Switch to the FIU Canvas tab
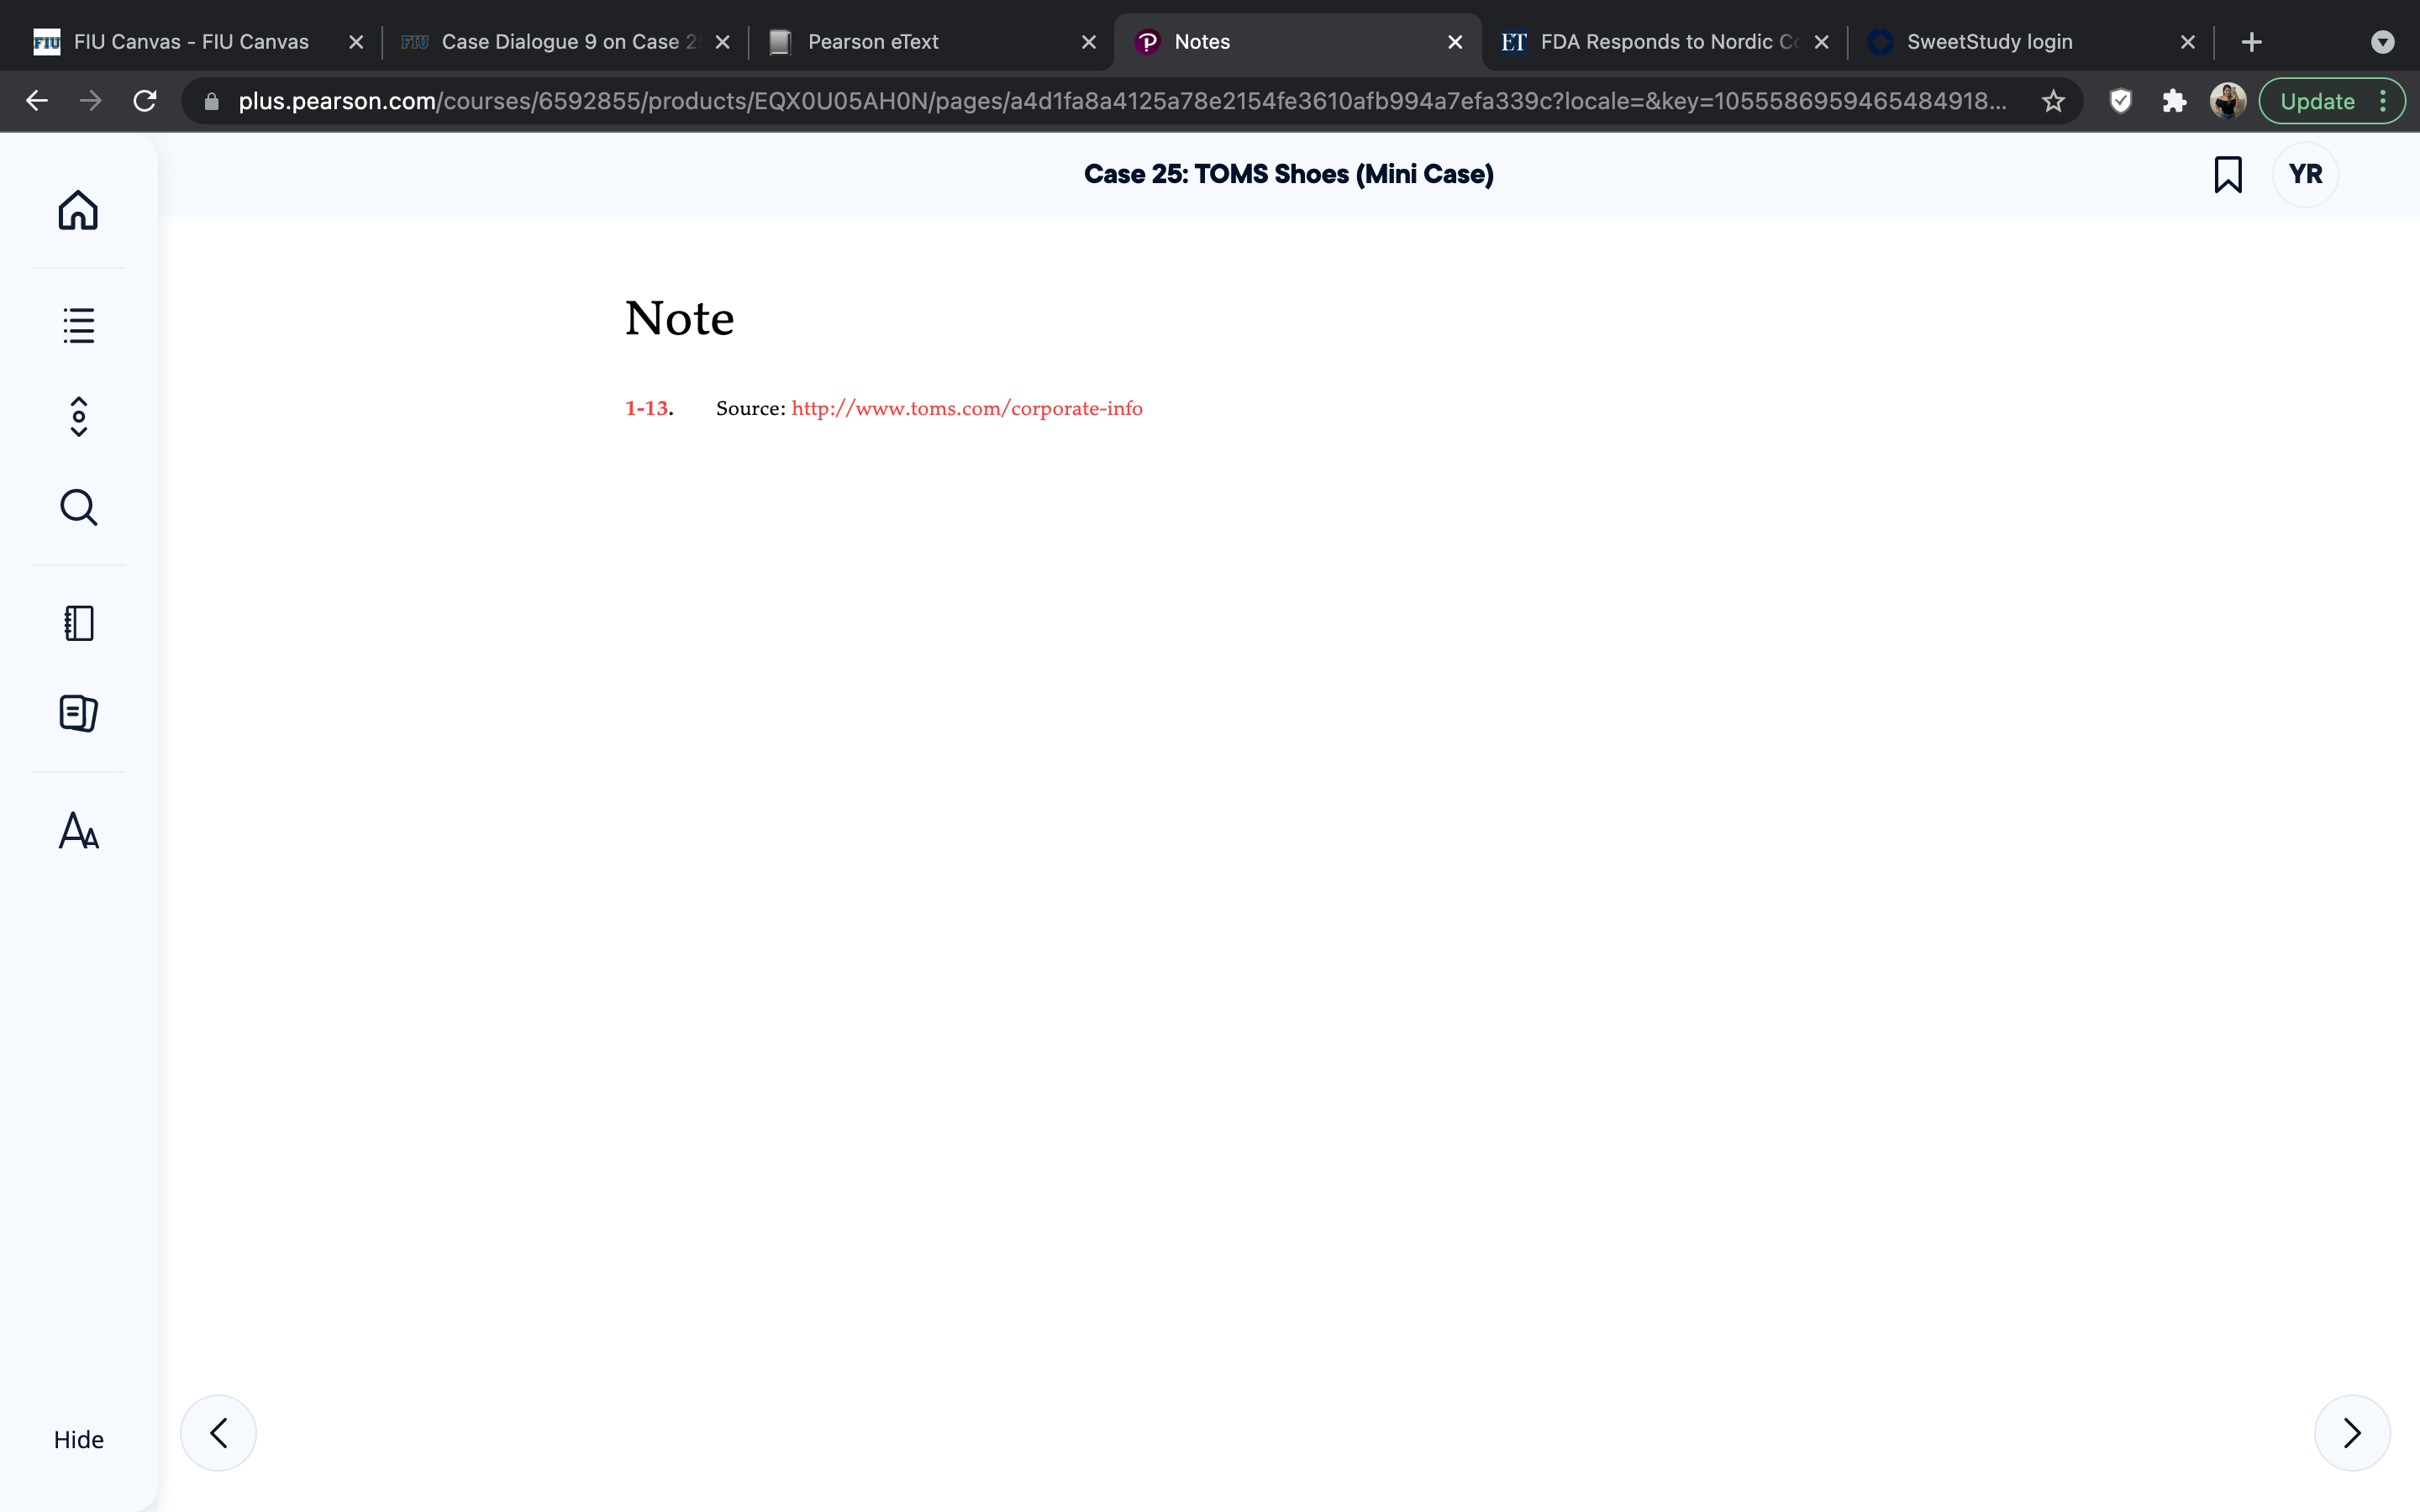 pyautogui.click(x=191, y=42)
